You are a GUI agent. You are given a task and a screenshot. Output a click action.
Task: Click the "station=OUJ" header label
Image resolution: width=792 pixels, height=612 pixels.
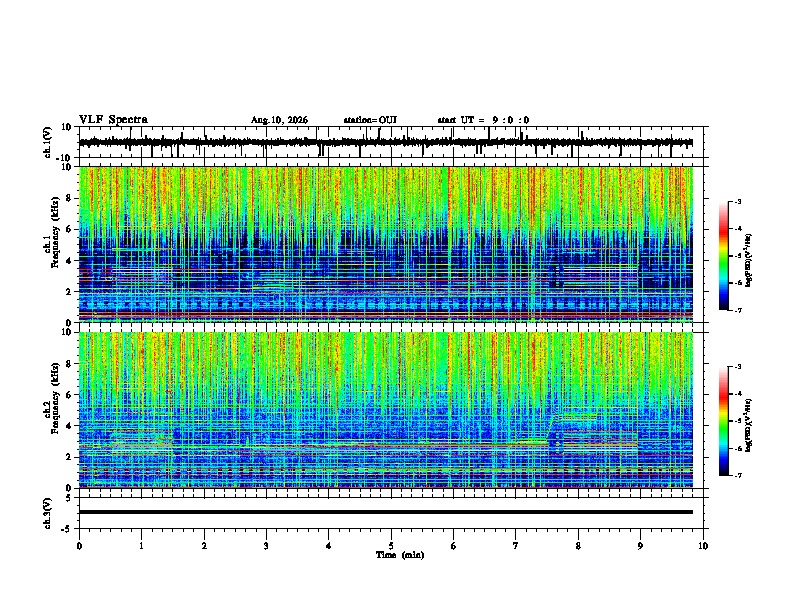(370, 120)
